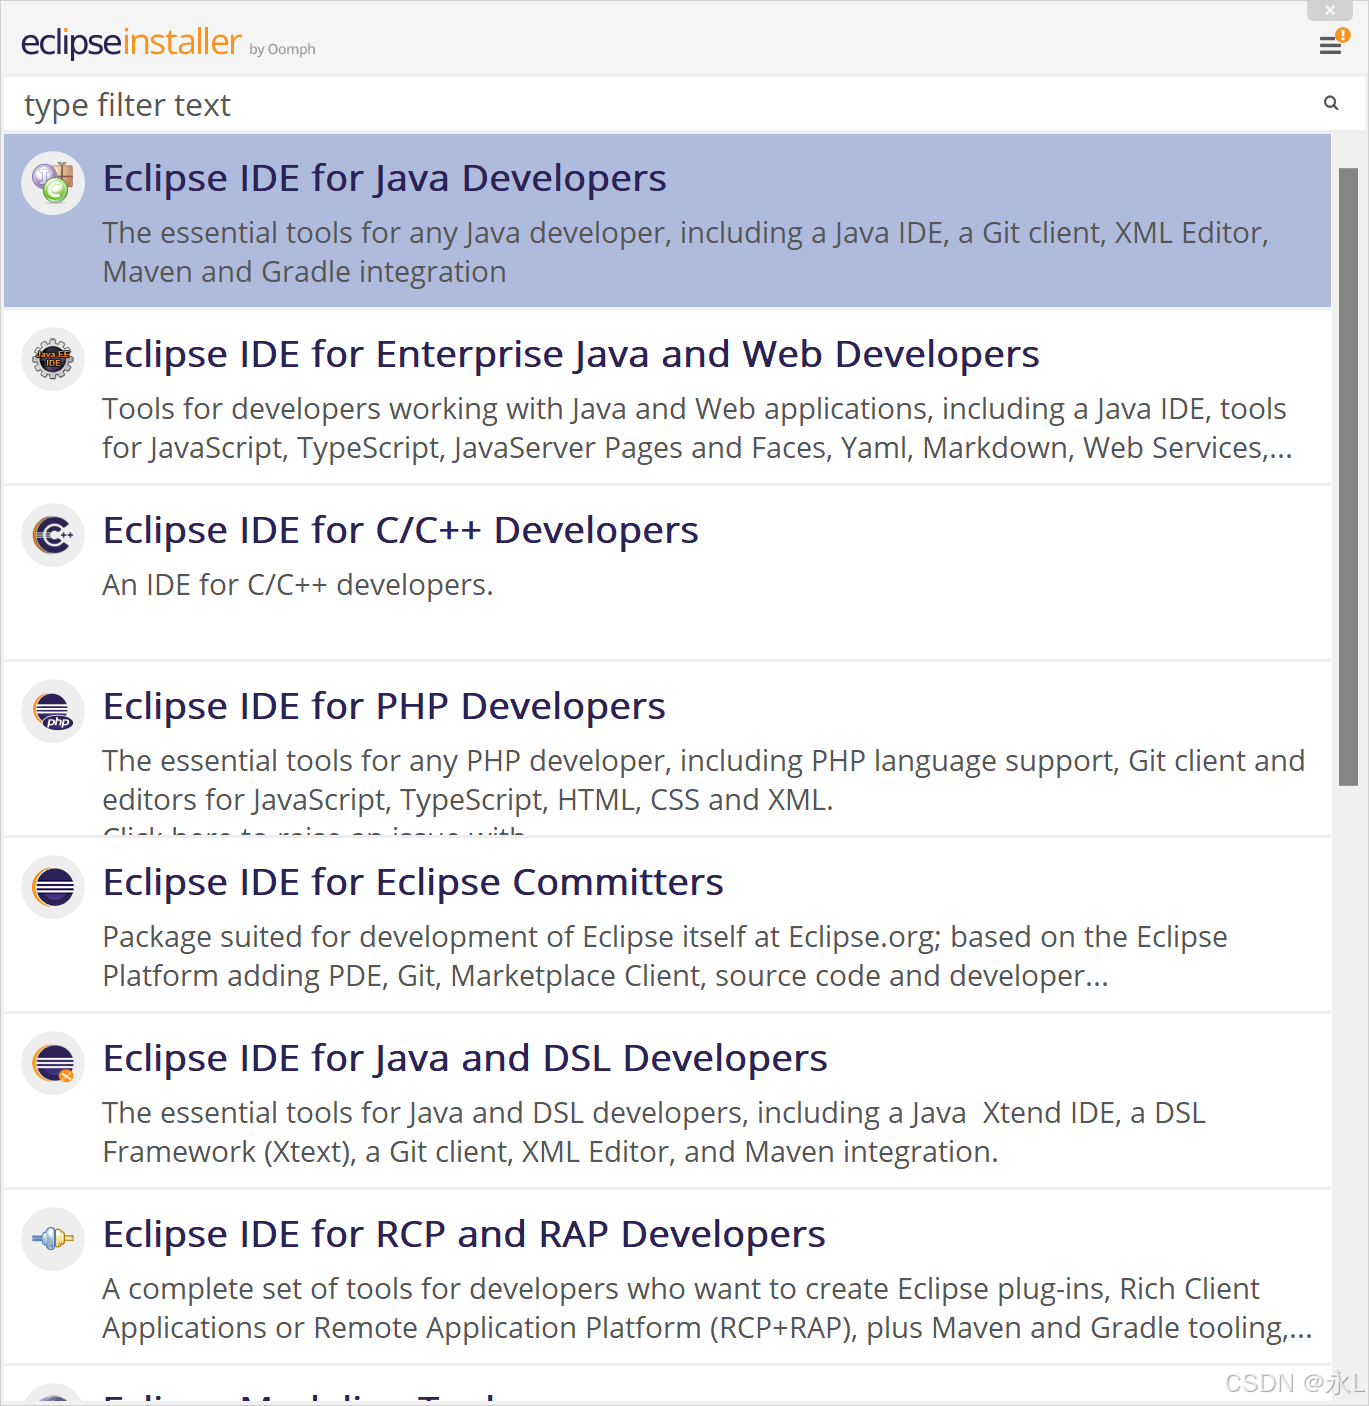Click the PHP Developers package icon
This screenshot has height=1406, width=1369.
coord(52,711)
